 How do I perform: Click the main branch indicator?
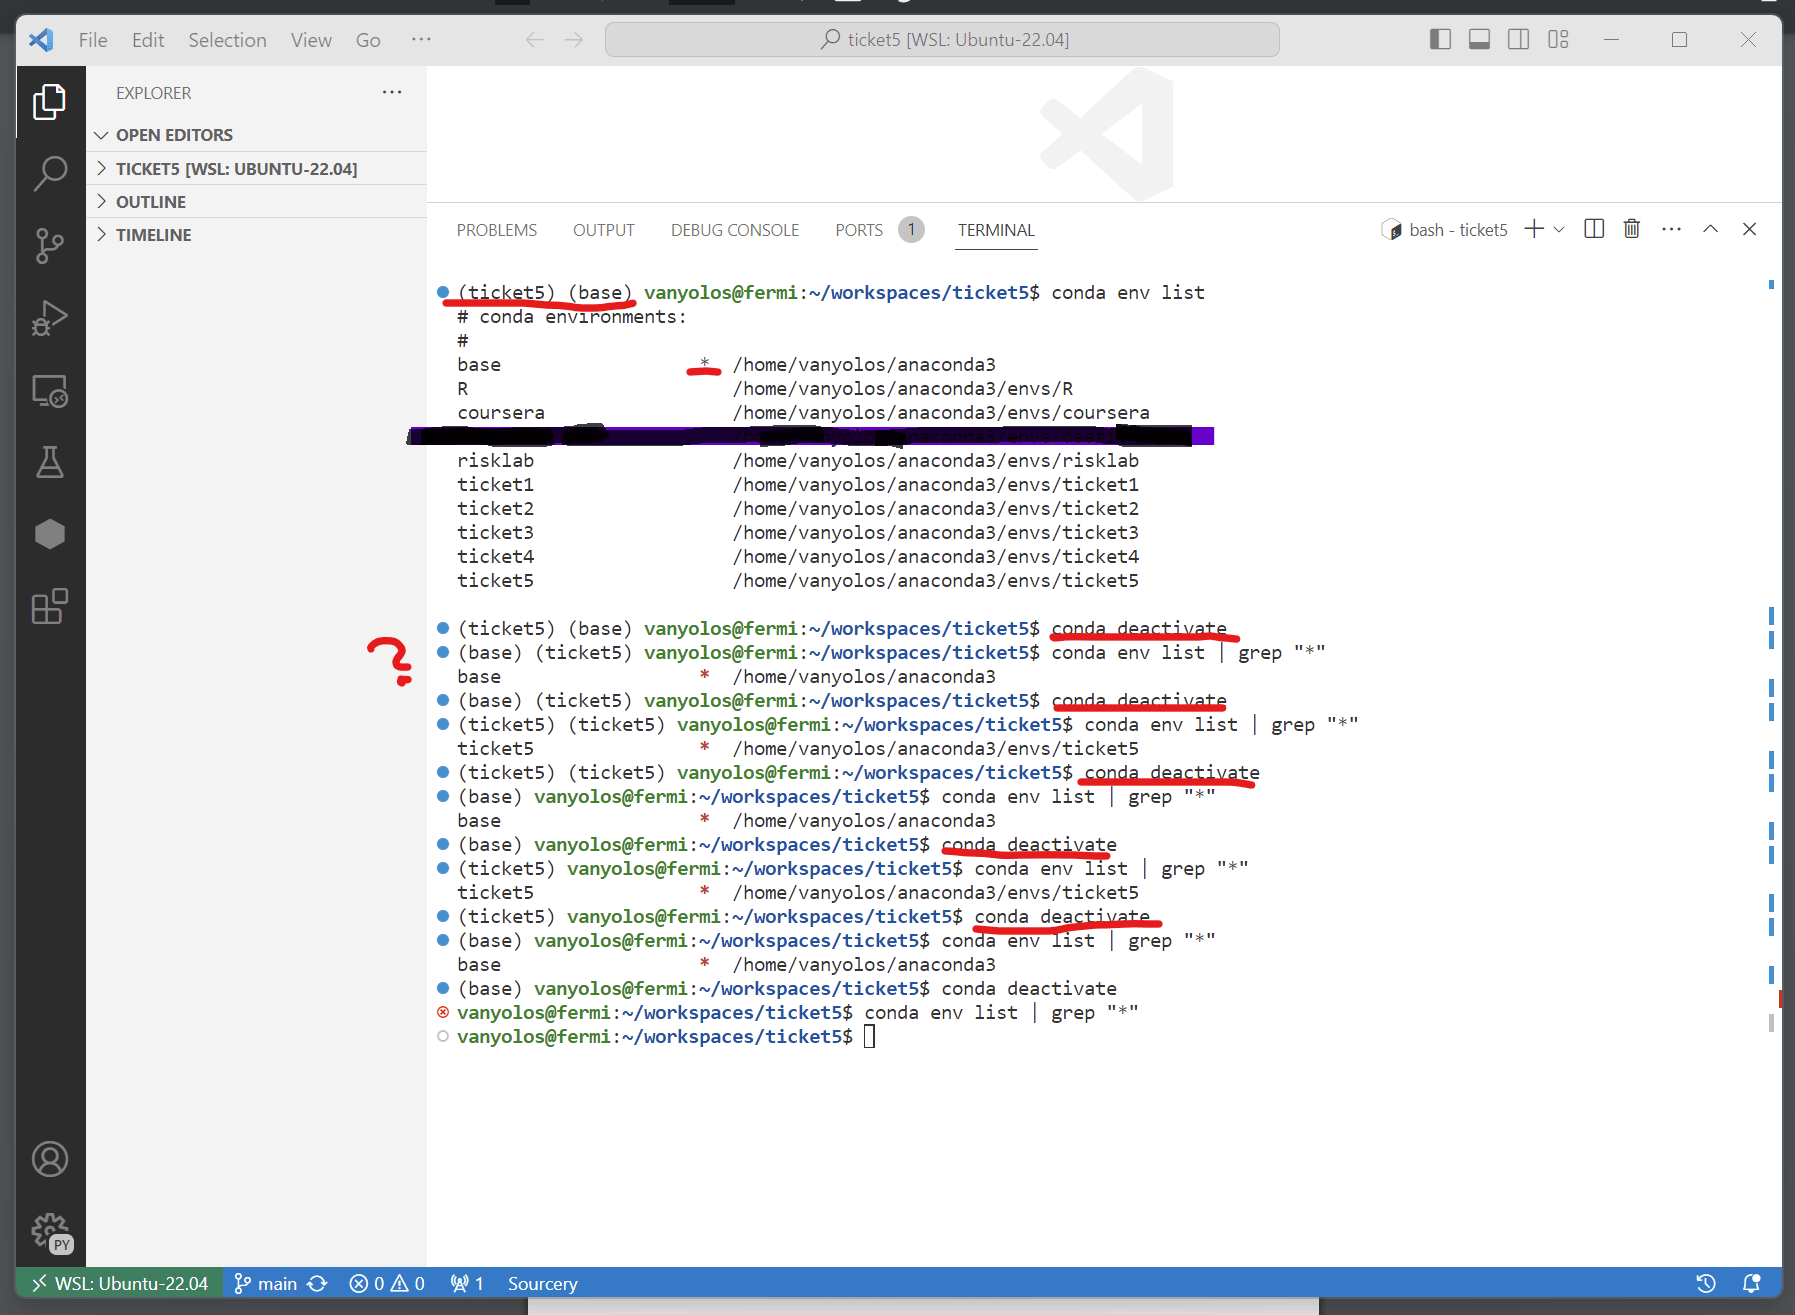268,1283
